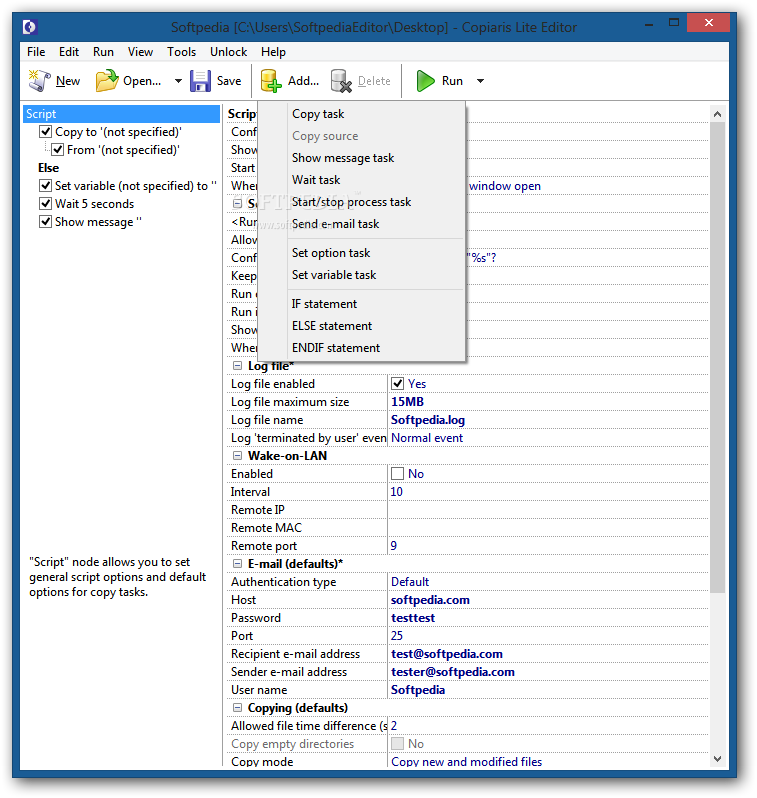Click the Normal event value
Image resolution: width=757 pixels, height=798 pixels.
(427, 438)
